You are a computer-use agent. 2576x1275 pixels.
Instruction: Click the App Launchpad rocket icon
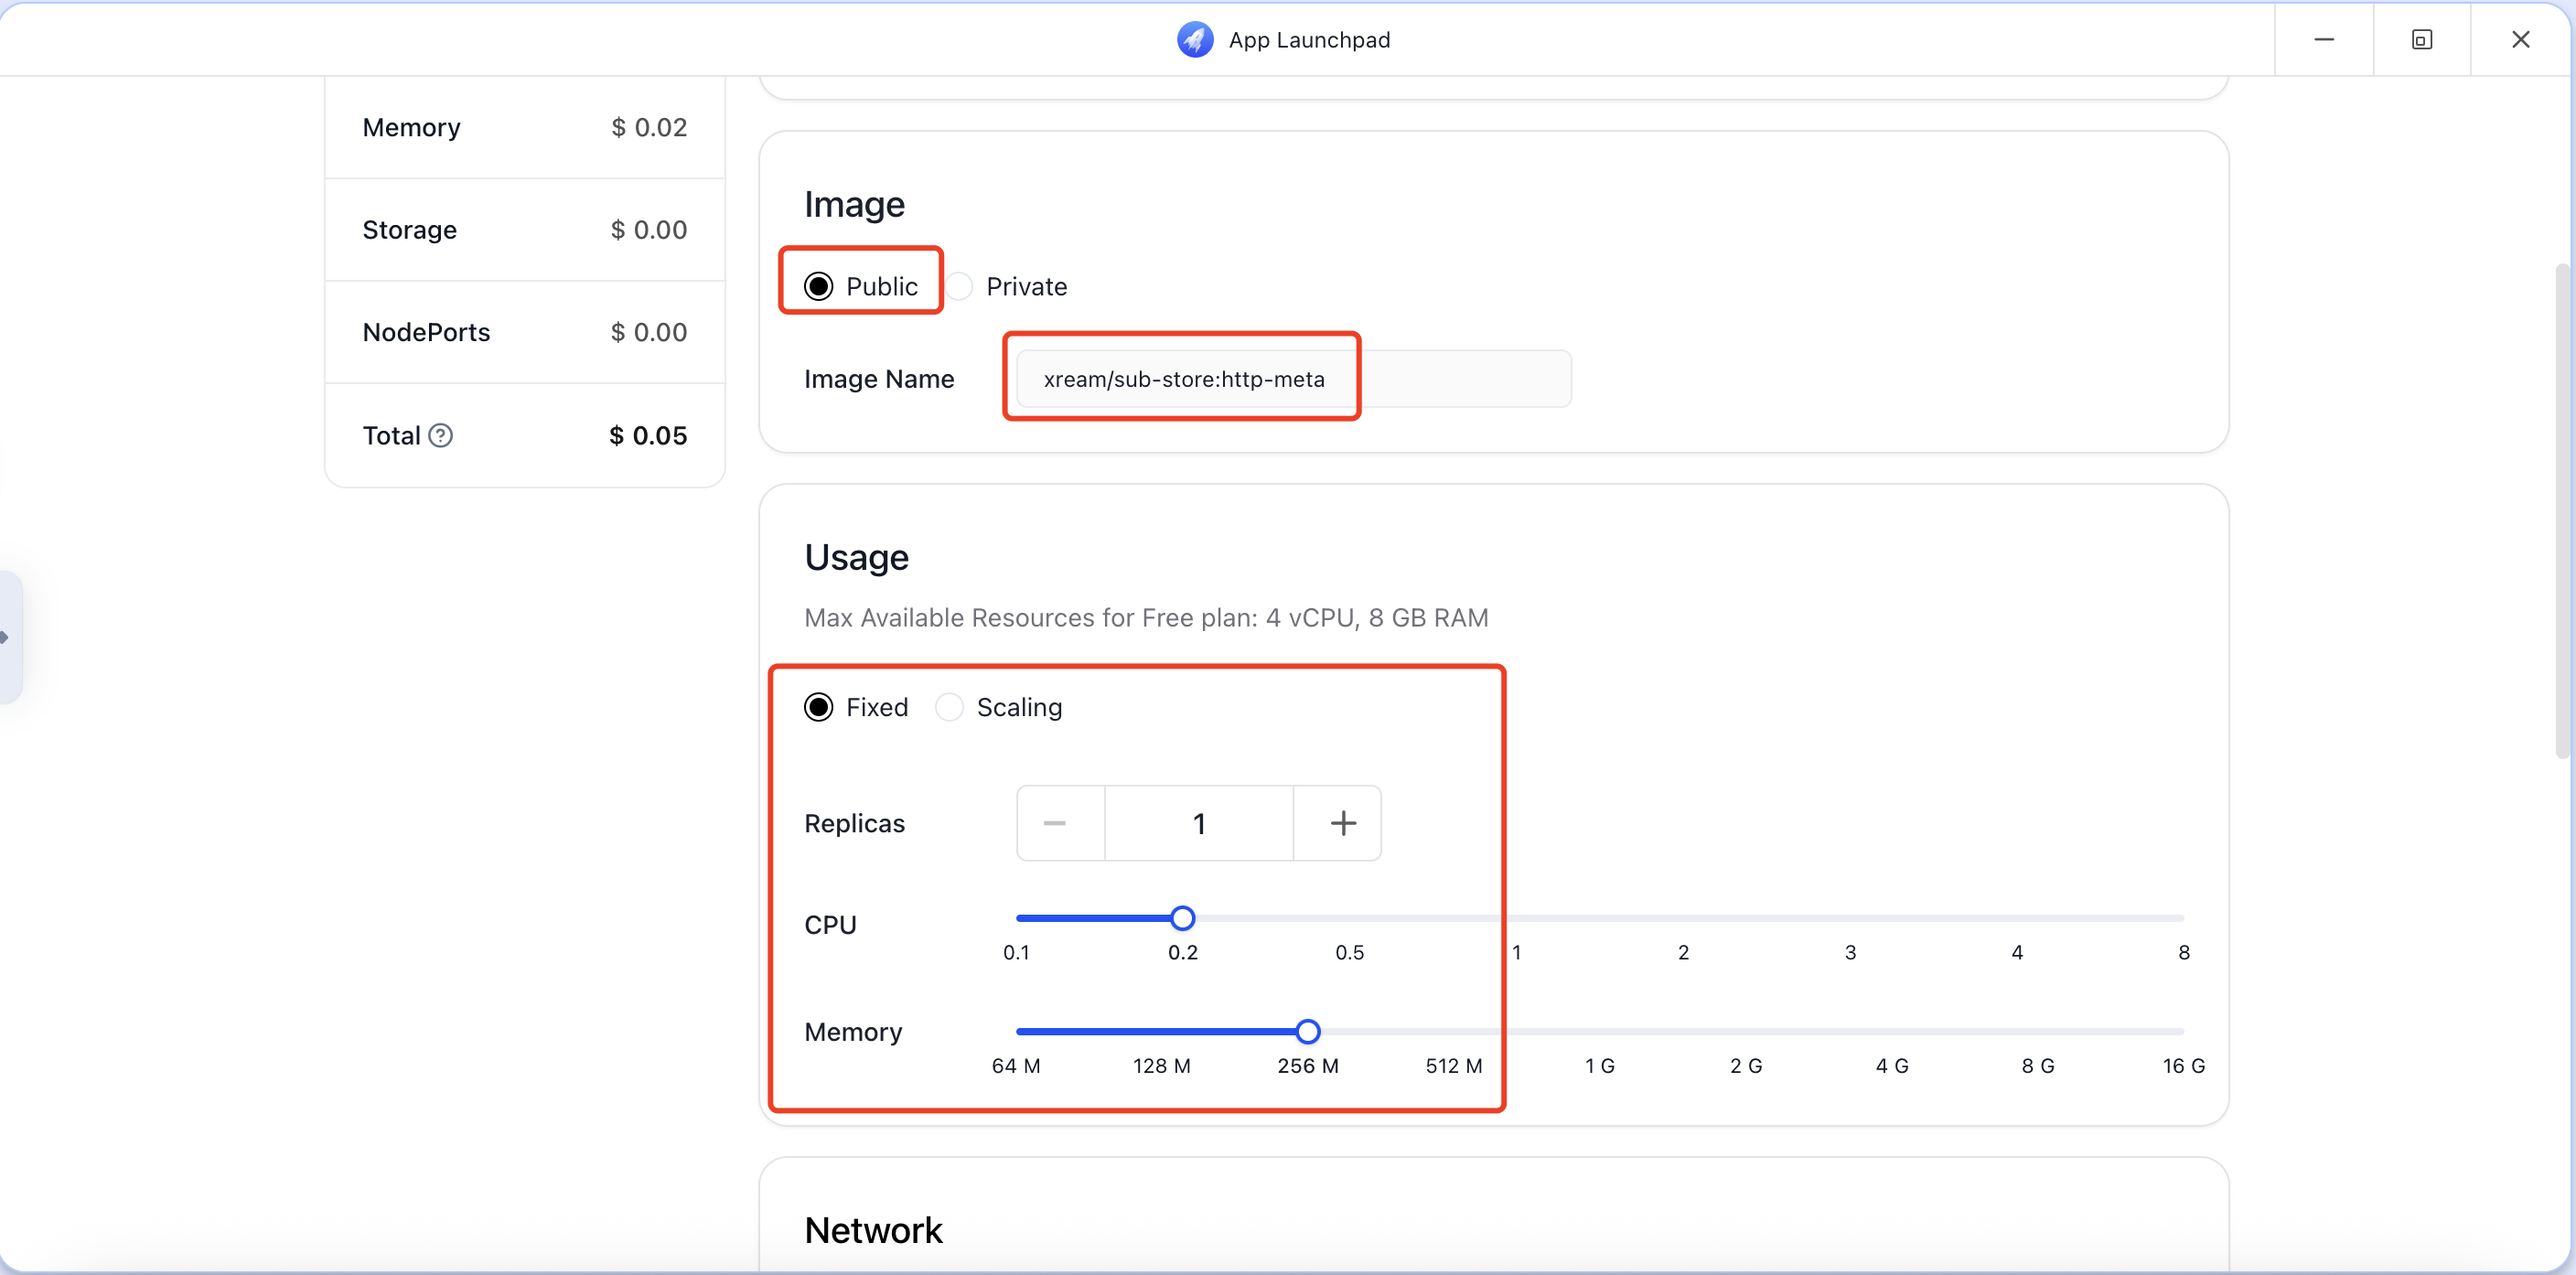tap(1194, 40)
